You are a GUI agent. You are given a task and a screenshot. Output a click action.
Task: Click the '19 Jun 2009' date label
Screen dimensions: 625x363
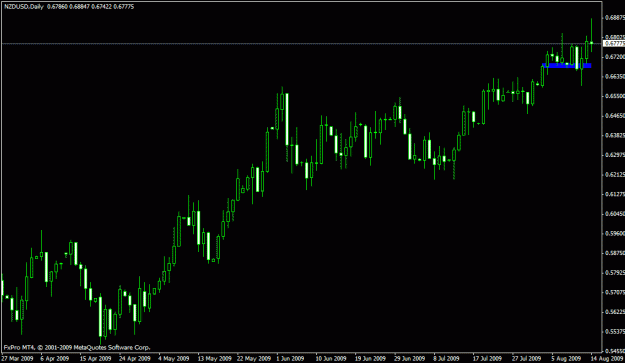tap(370, 358)
